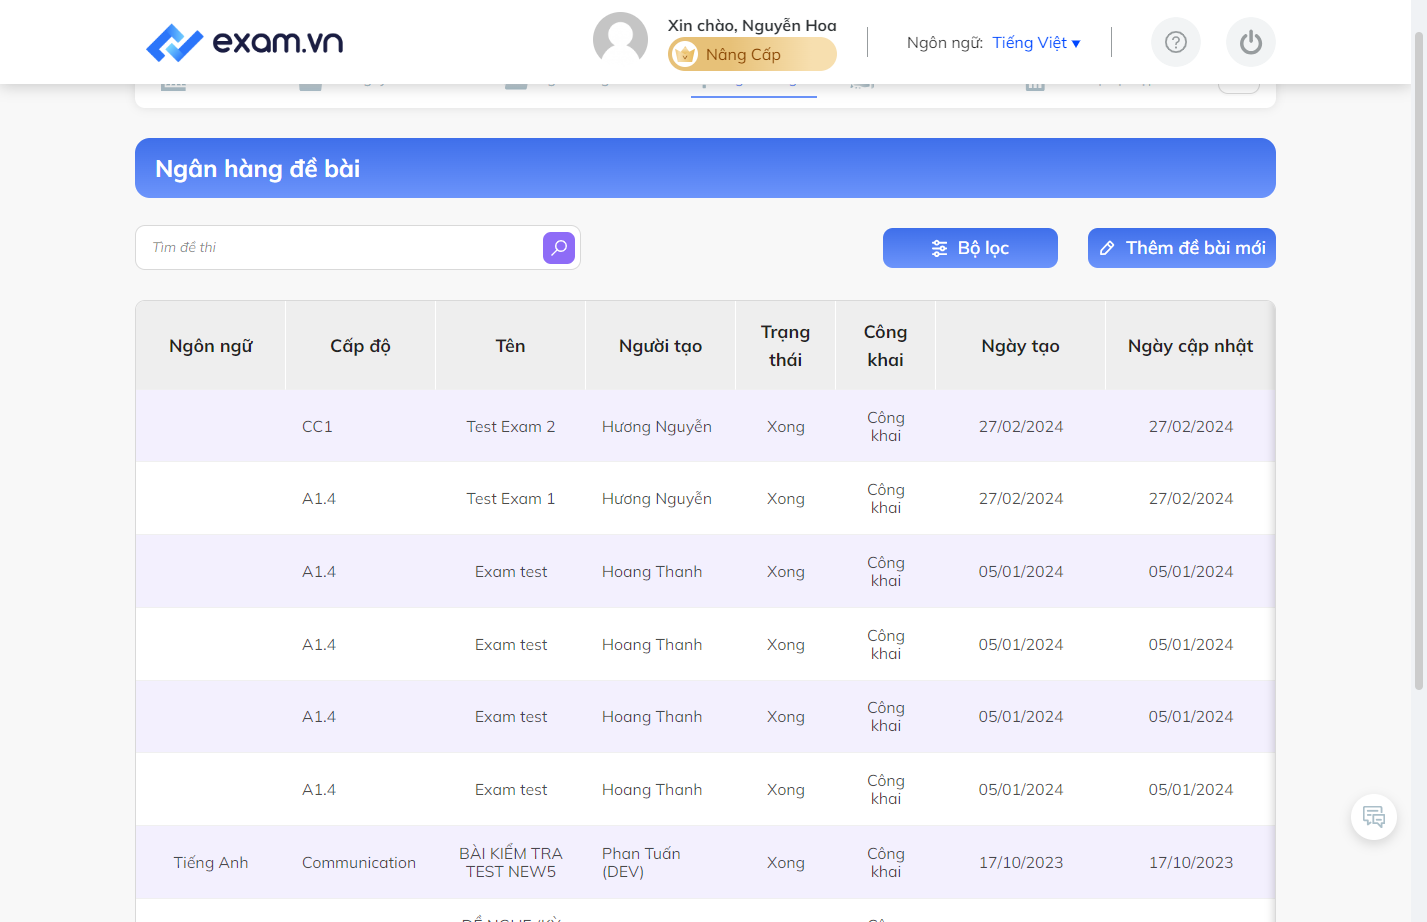1427x922 pixels.
Task: Select BÀI KIỂM TRA TEST NEW5 entry
Action: tap(511, 862)
